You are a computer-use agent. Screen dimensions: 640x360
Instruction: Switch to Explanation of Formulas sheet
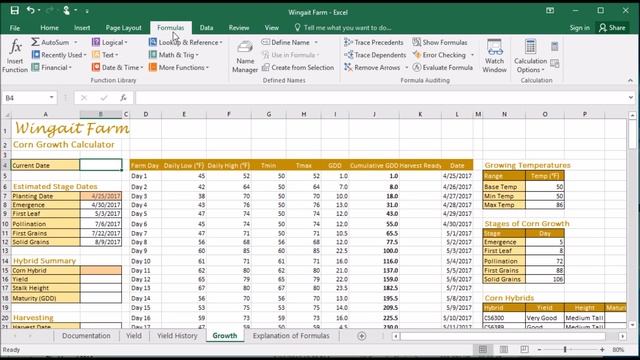pos(291,336)
